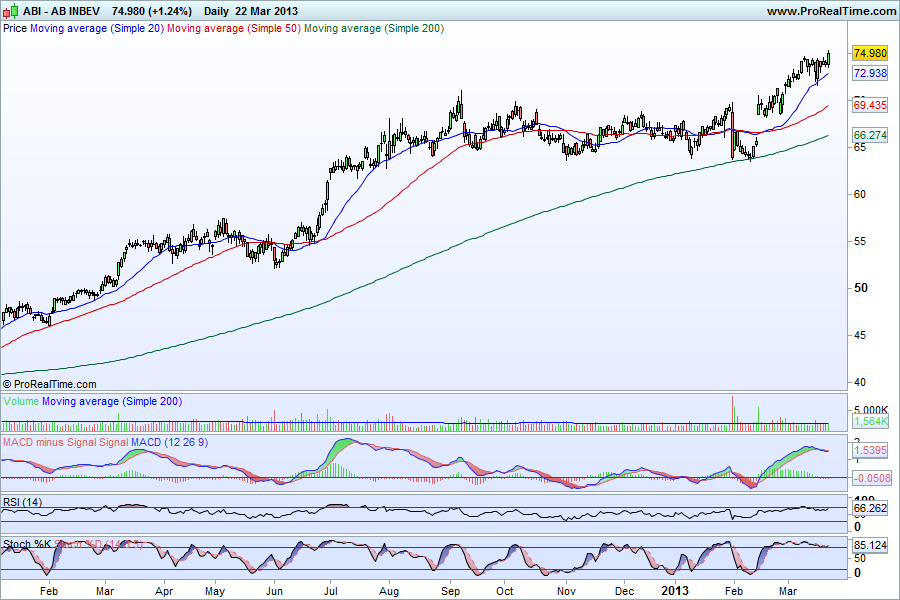Click the Aug month label on time axis
This screenshot has height=600, width=900.
click(389, 591)
